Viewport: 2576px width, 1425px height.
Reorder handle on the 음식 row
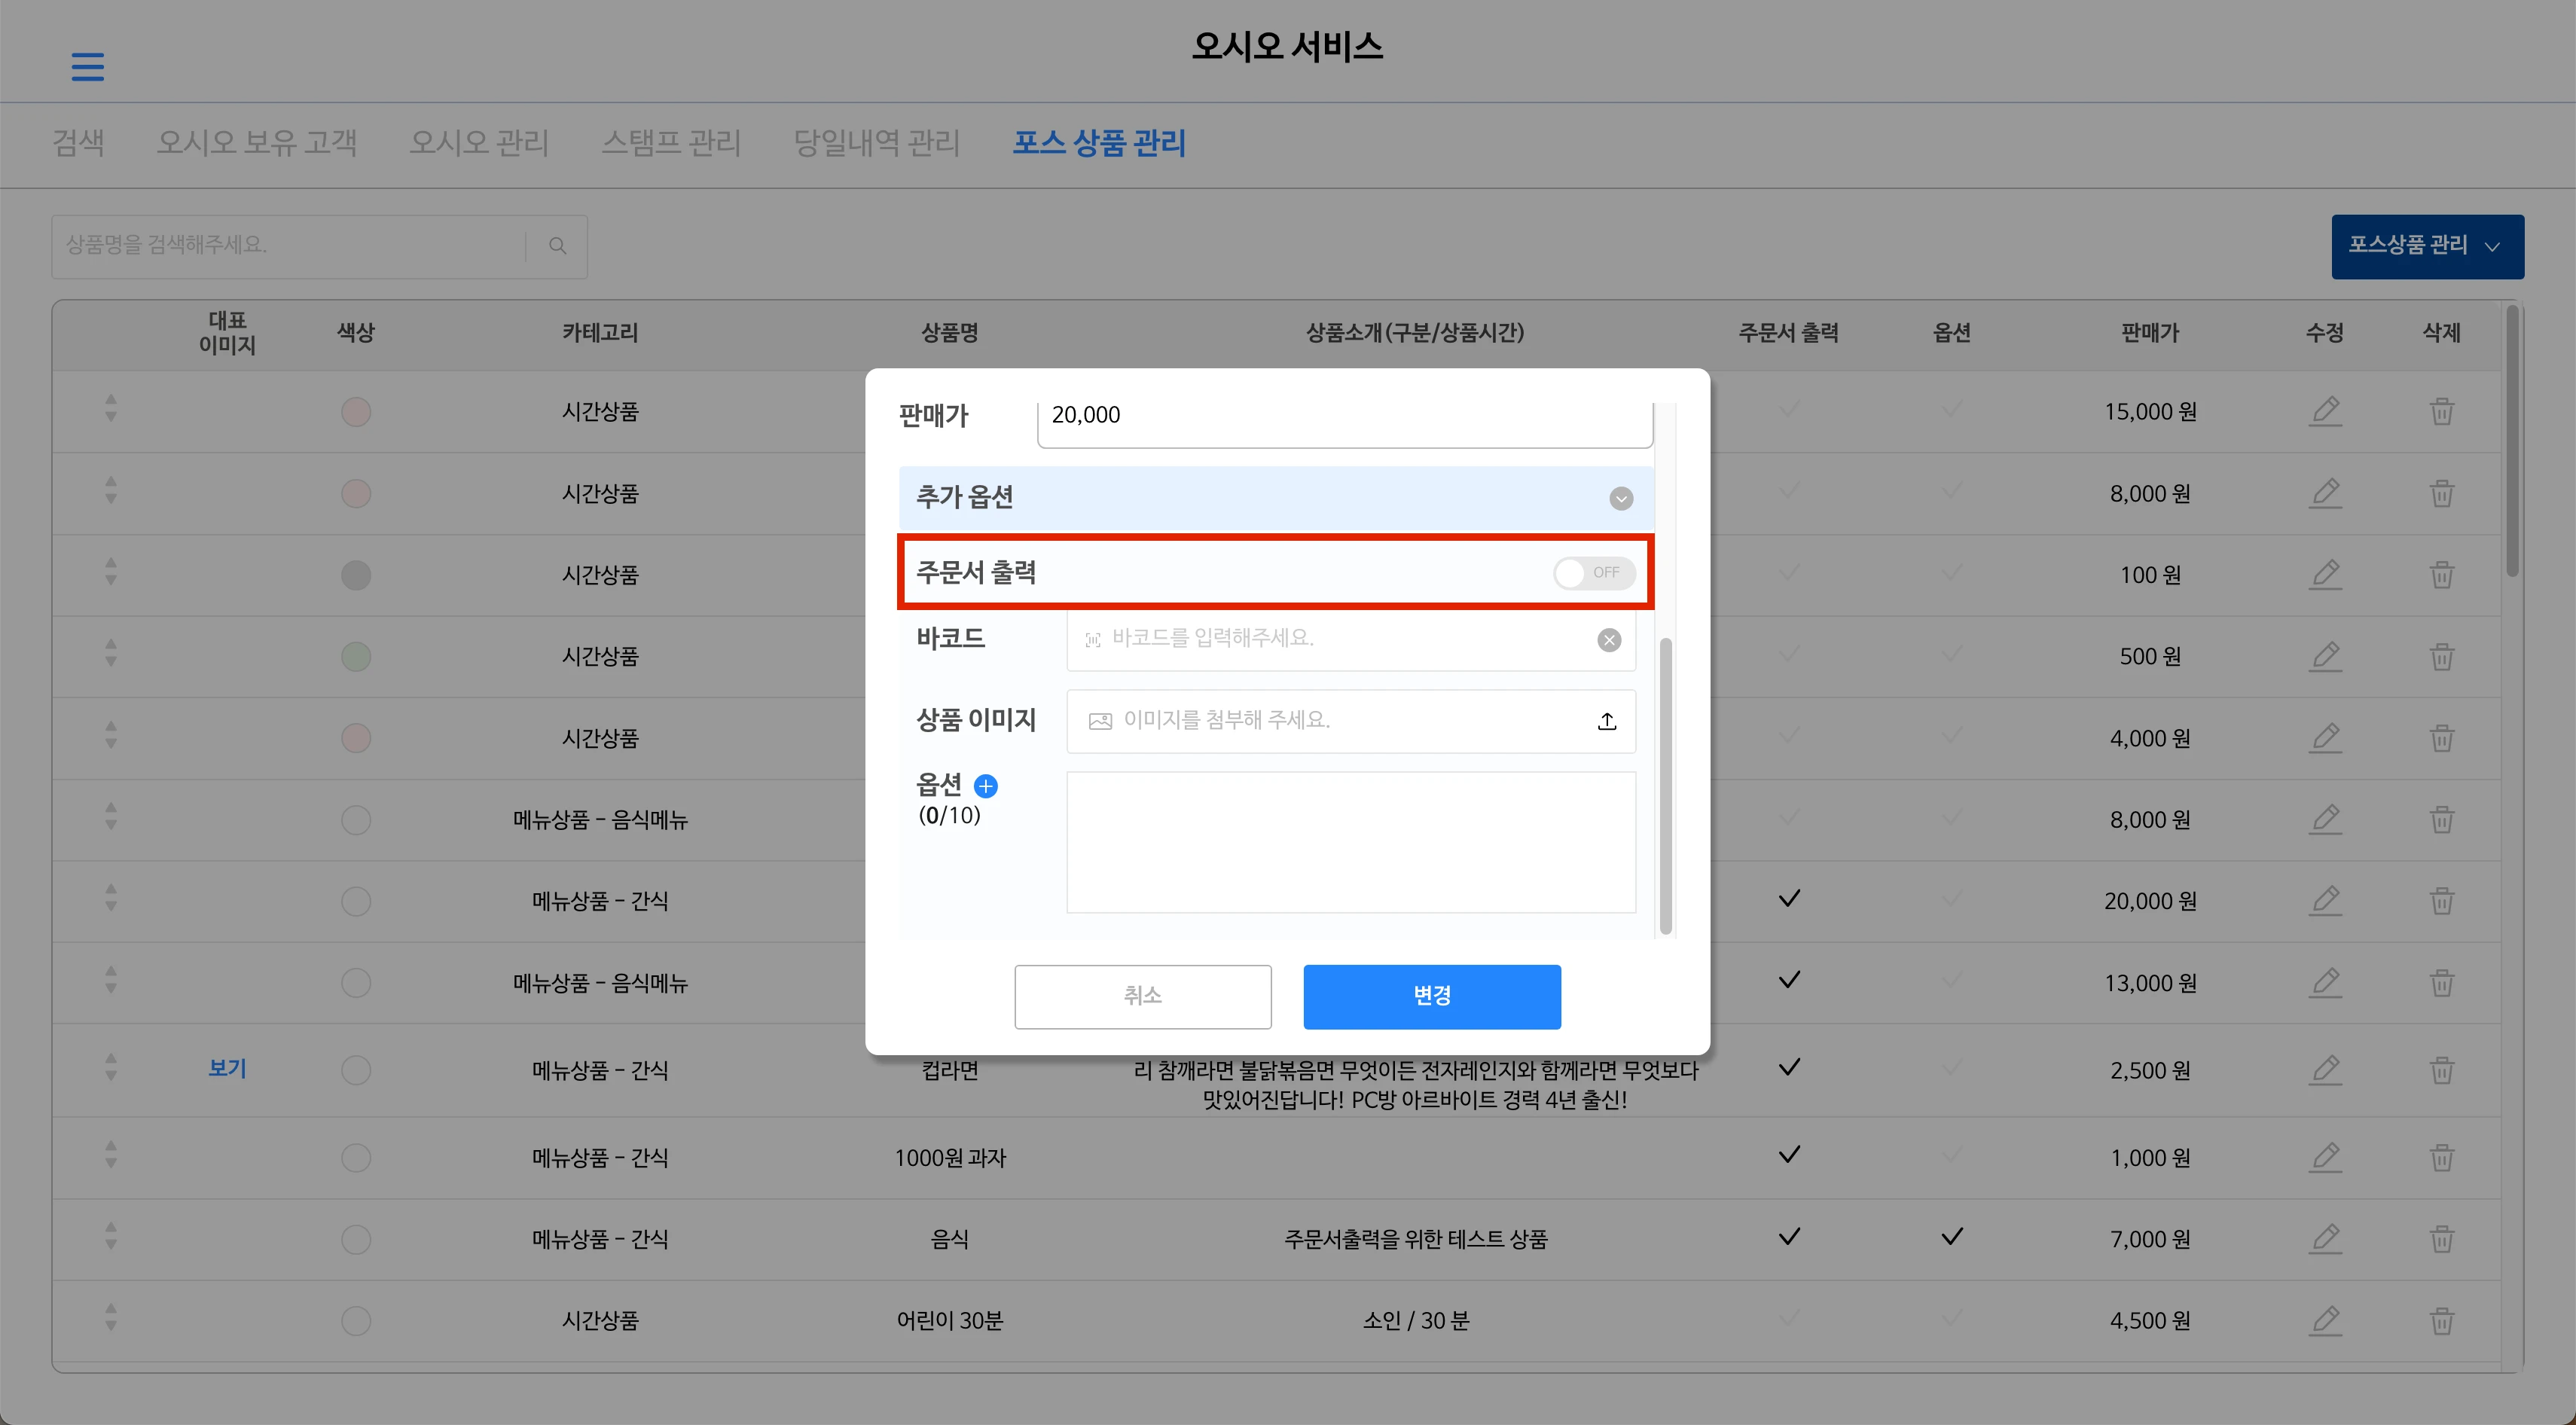[111, 1237]
